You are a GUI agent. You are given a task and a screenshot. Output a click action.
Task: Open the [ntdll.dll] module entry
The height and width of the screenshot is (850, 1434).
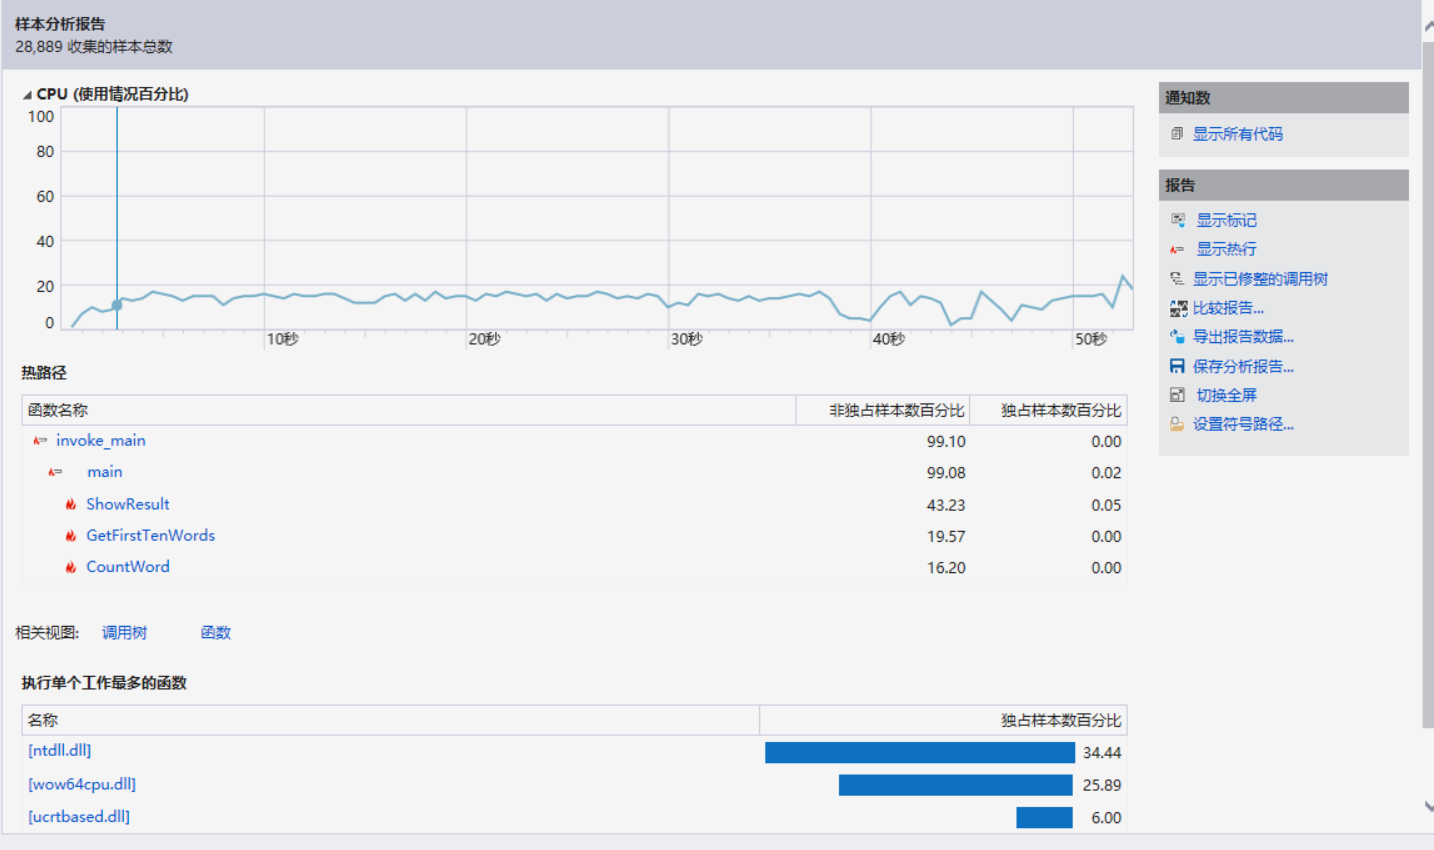click(x=60, y=750)
